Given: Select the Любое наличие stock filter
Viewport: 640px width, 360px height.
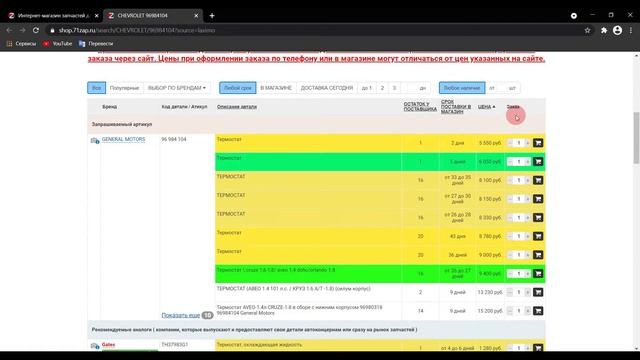Looking at the screenshot, I should point(462,88).
